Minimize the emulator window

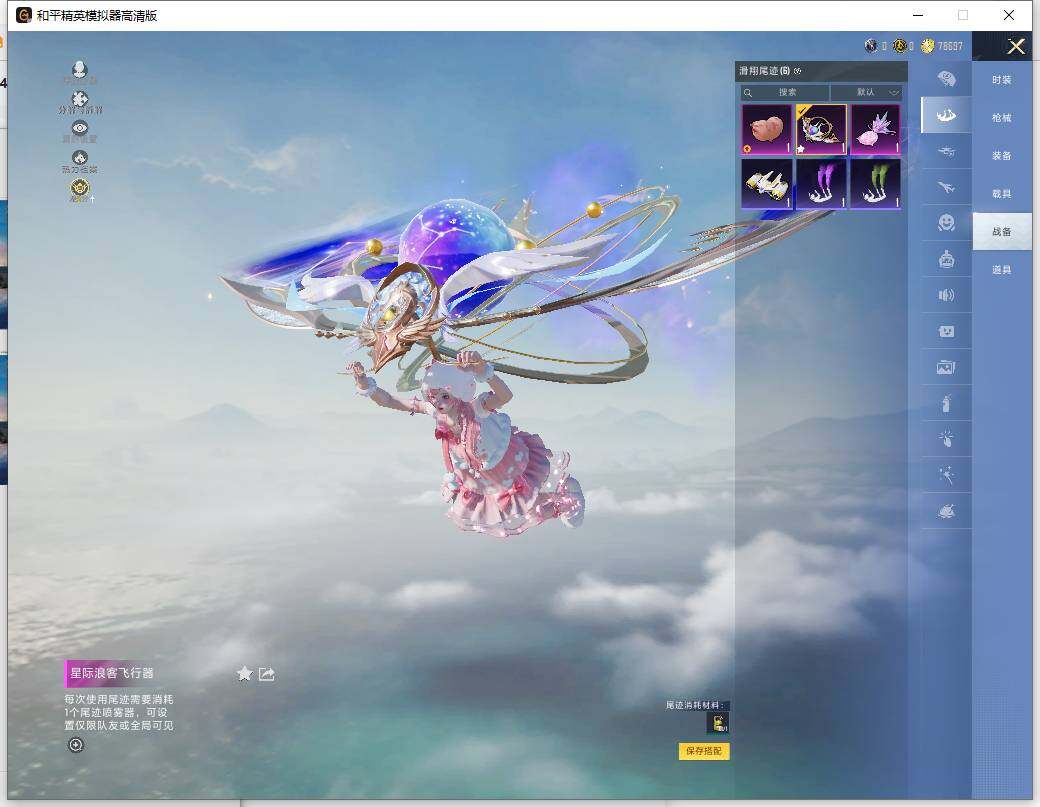[x=918, y=15]
